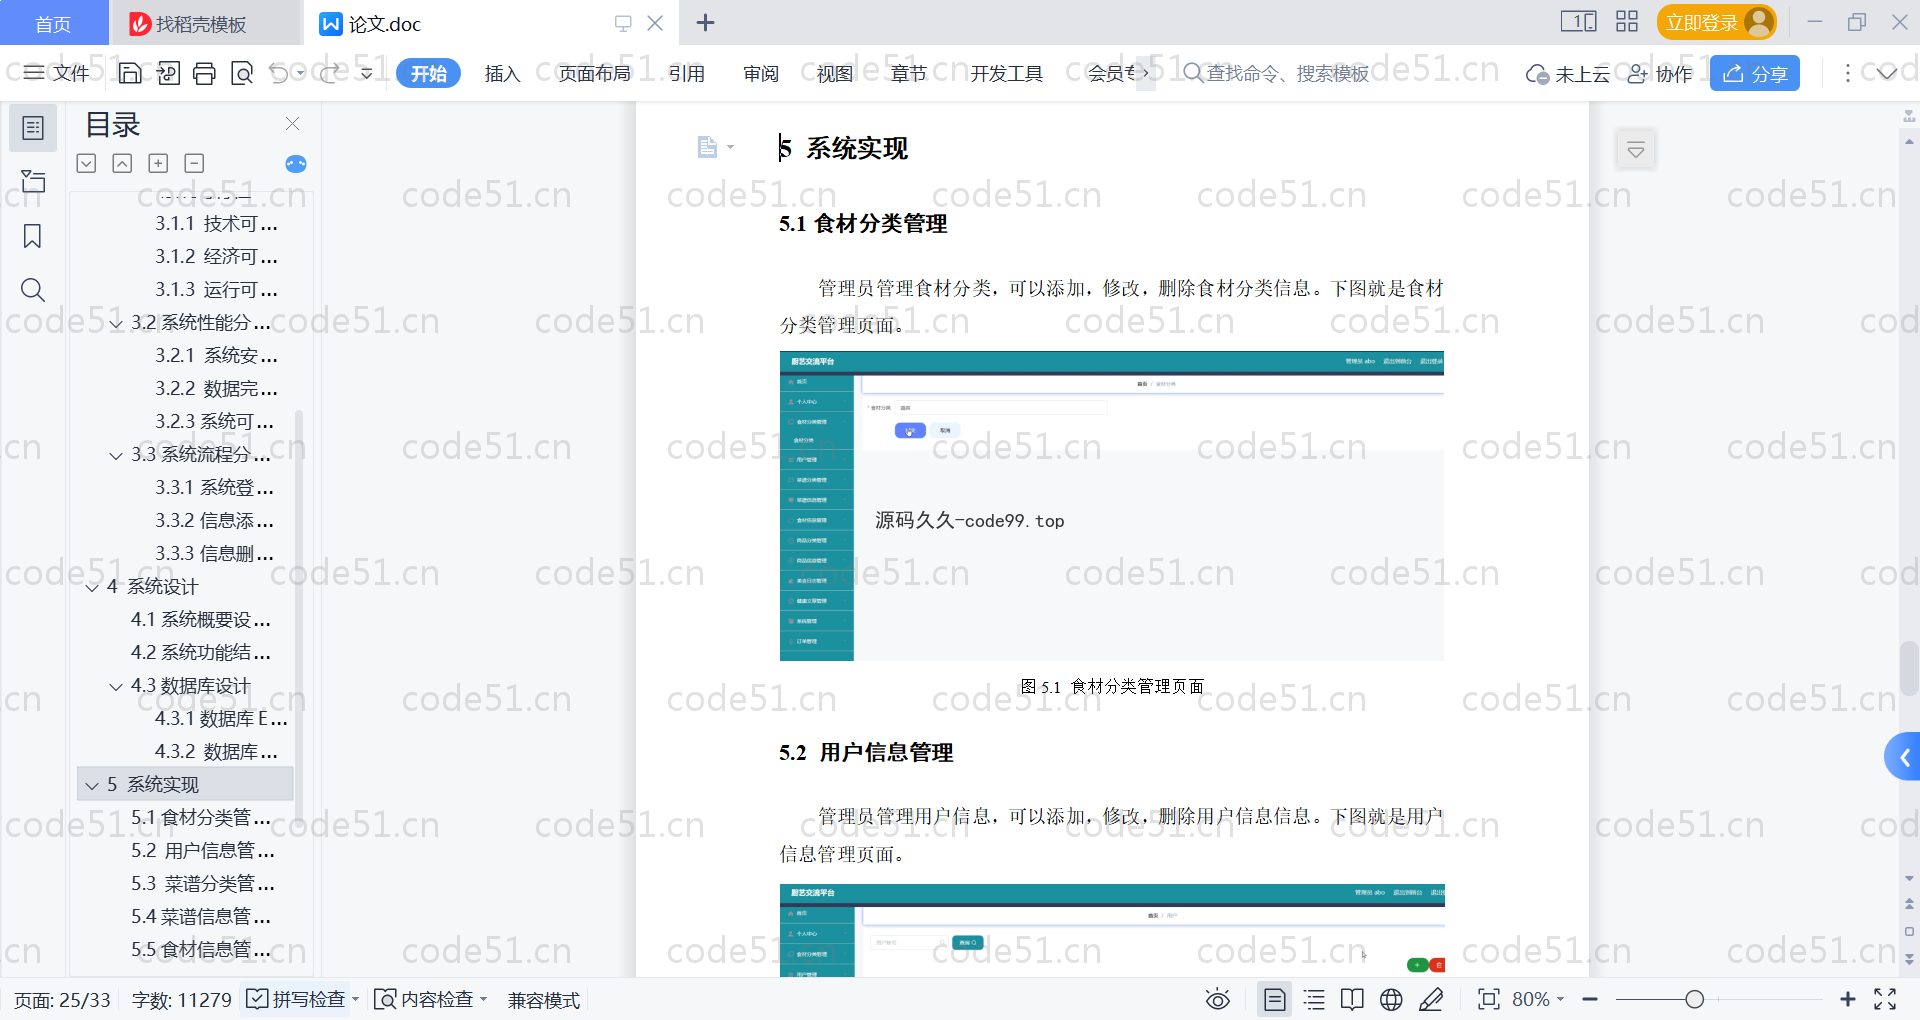Open the 文件 menu
This screenshot has width=1920, height=1020.
pyautogui.click(x=56, y=73)
